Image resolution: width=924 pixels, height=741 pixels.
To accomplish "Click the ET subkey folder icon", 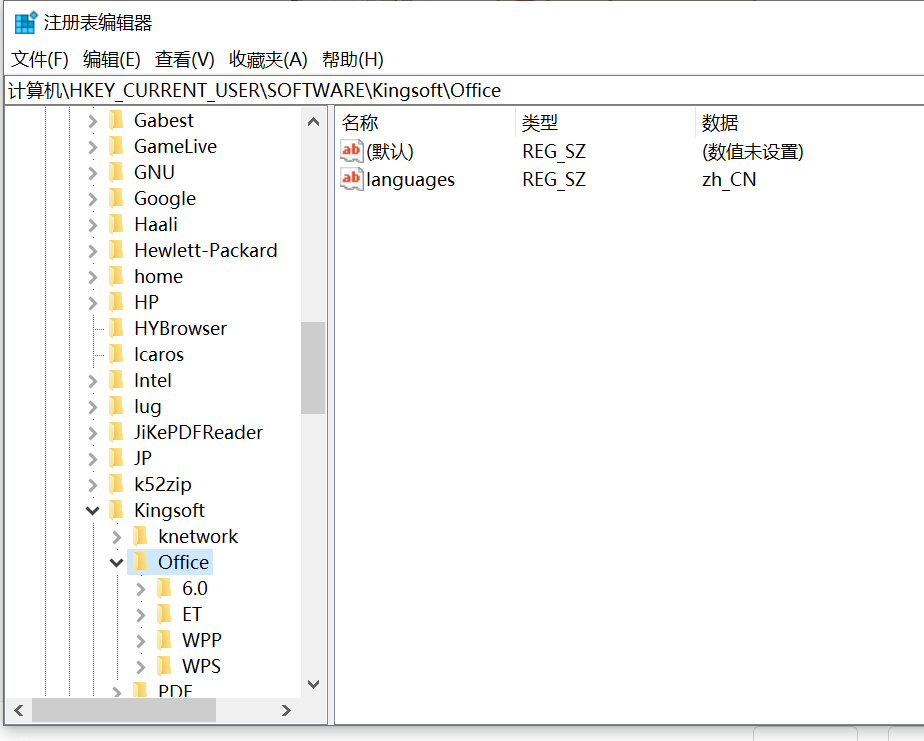I will [165, 614].
